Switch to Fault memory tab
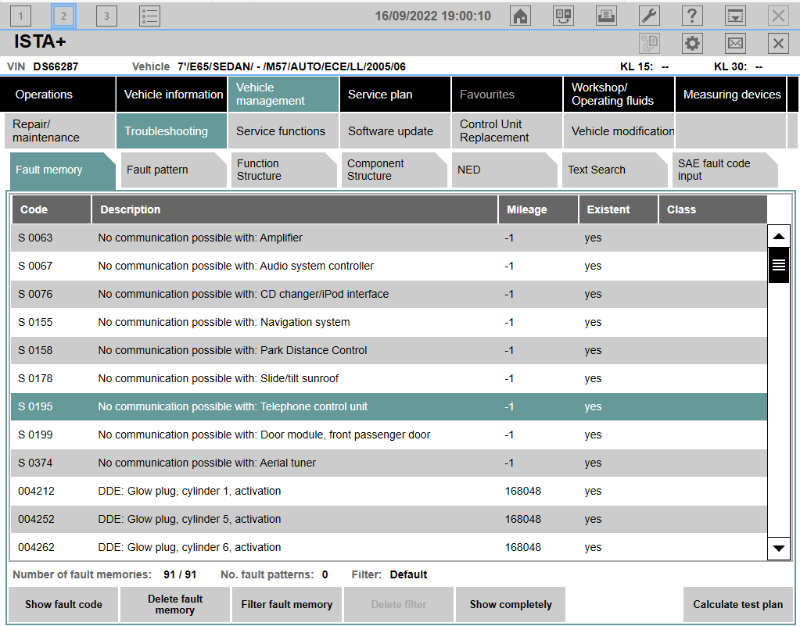 point(63,170)
